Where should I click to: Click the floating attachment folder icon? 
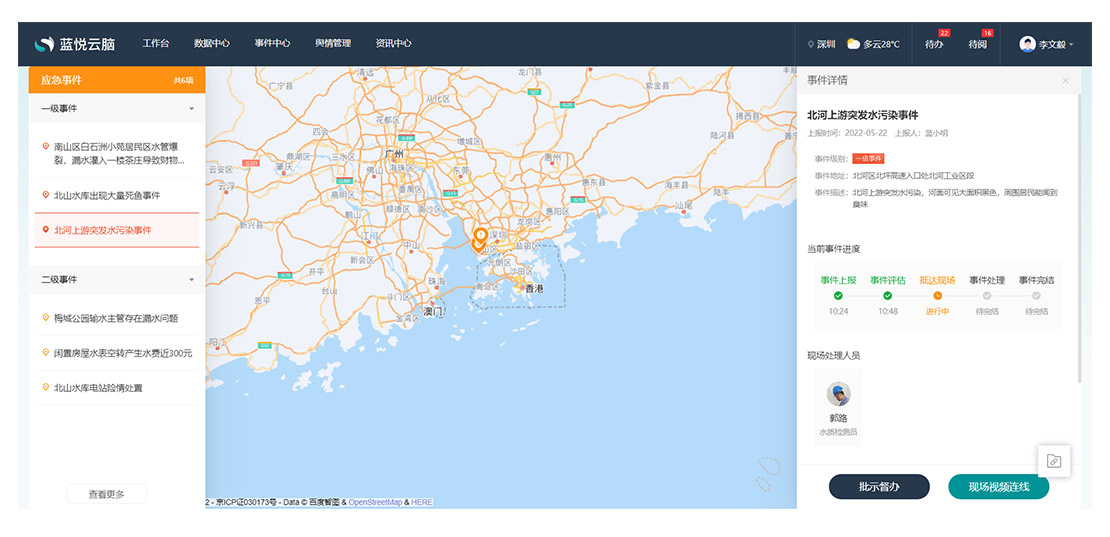(1053, 461)
